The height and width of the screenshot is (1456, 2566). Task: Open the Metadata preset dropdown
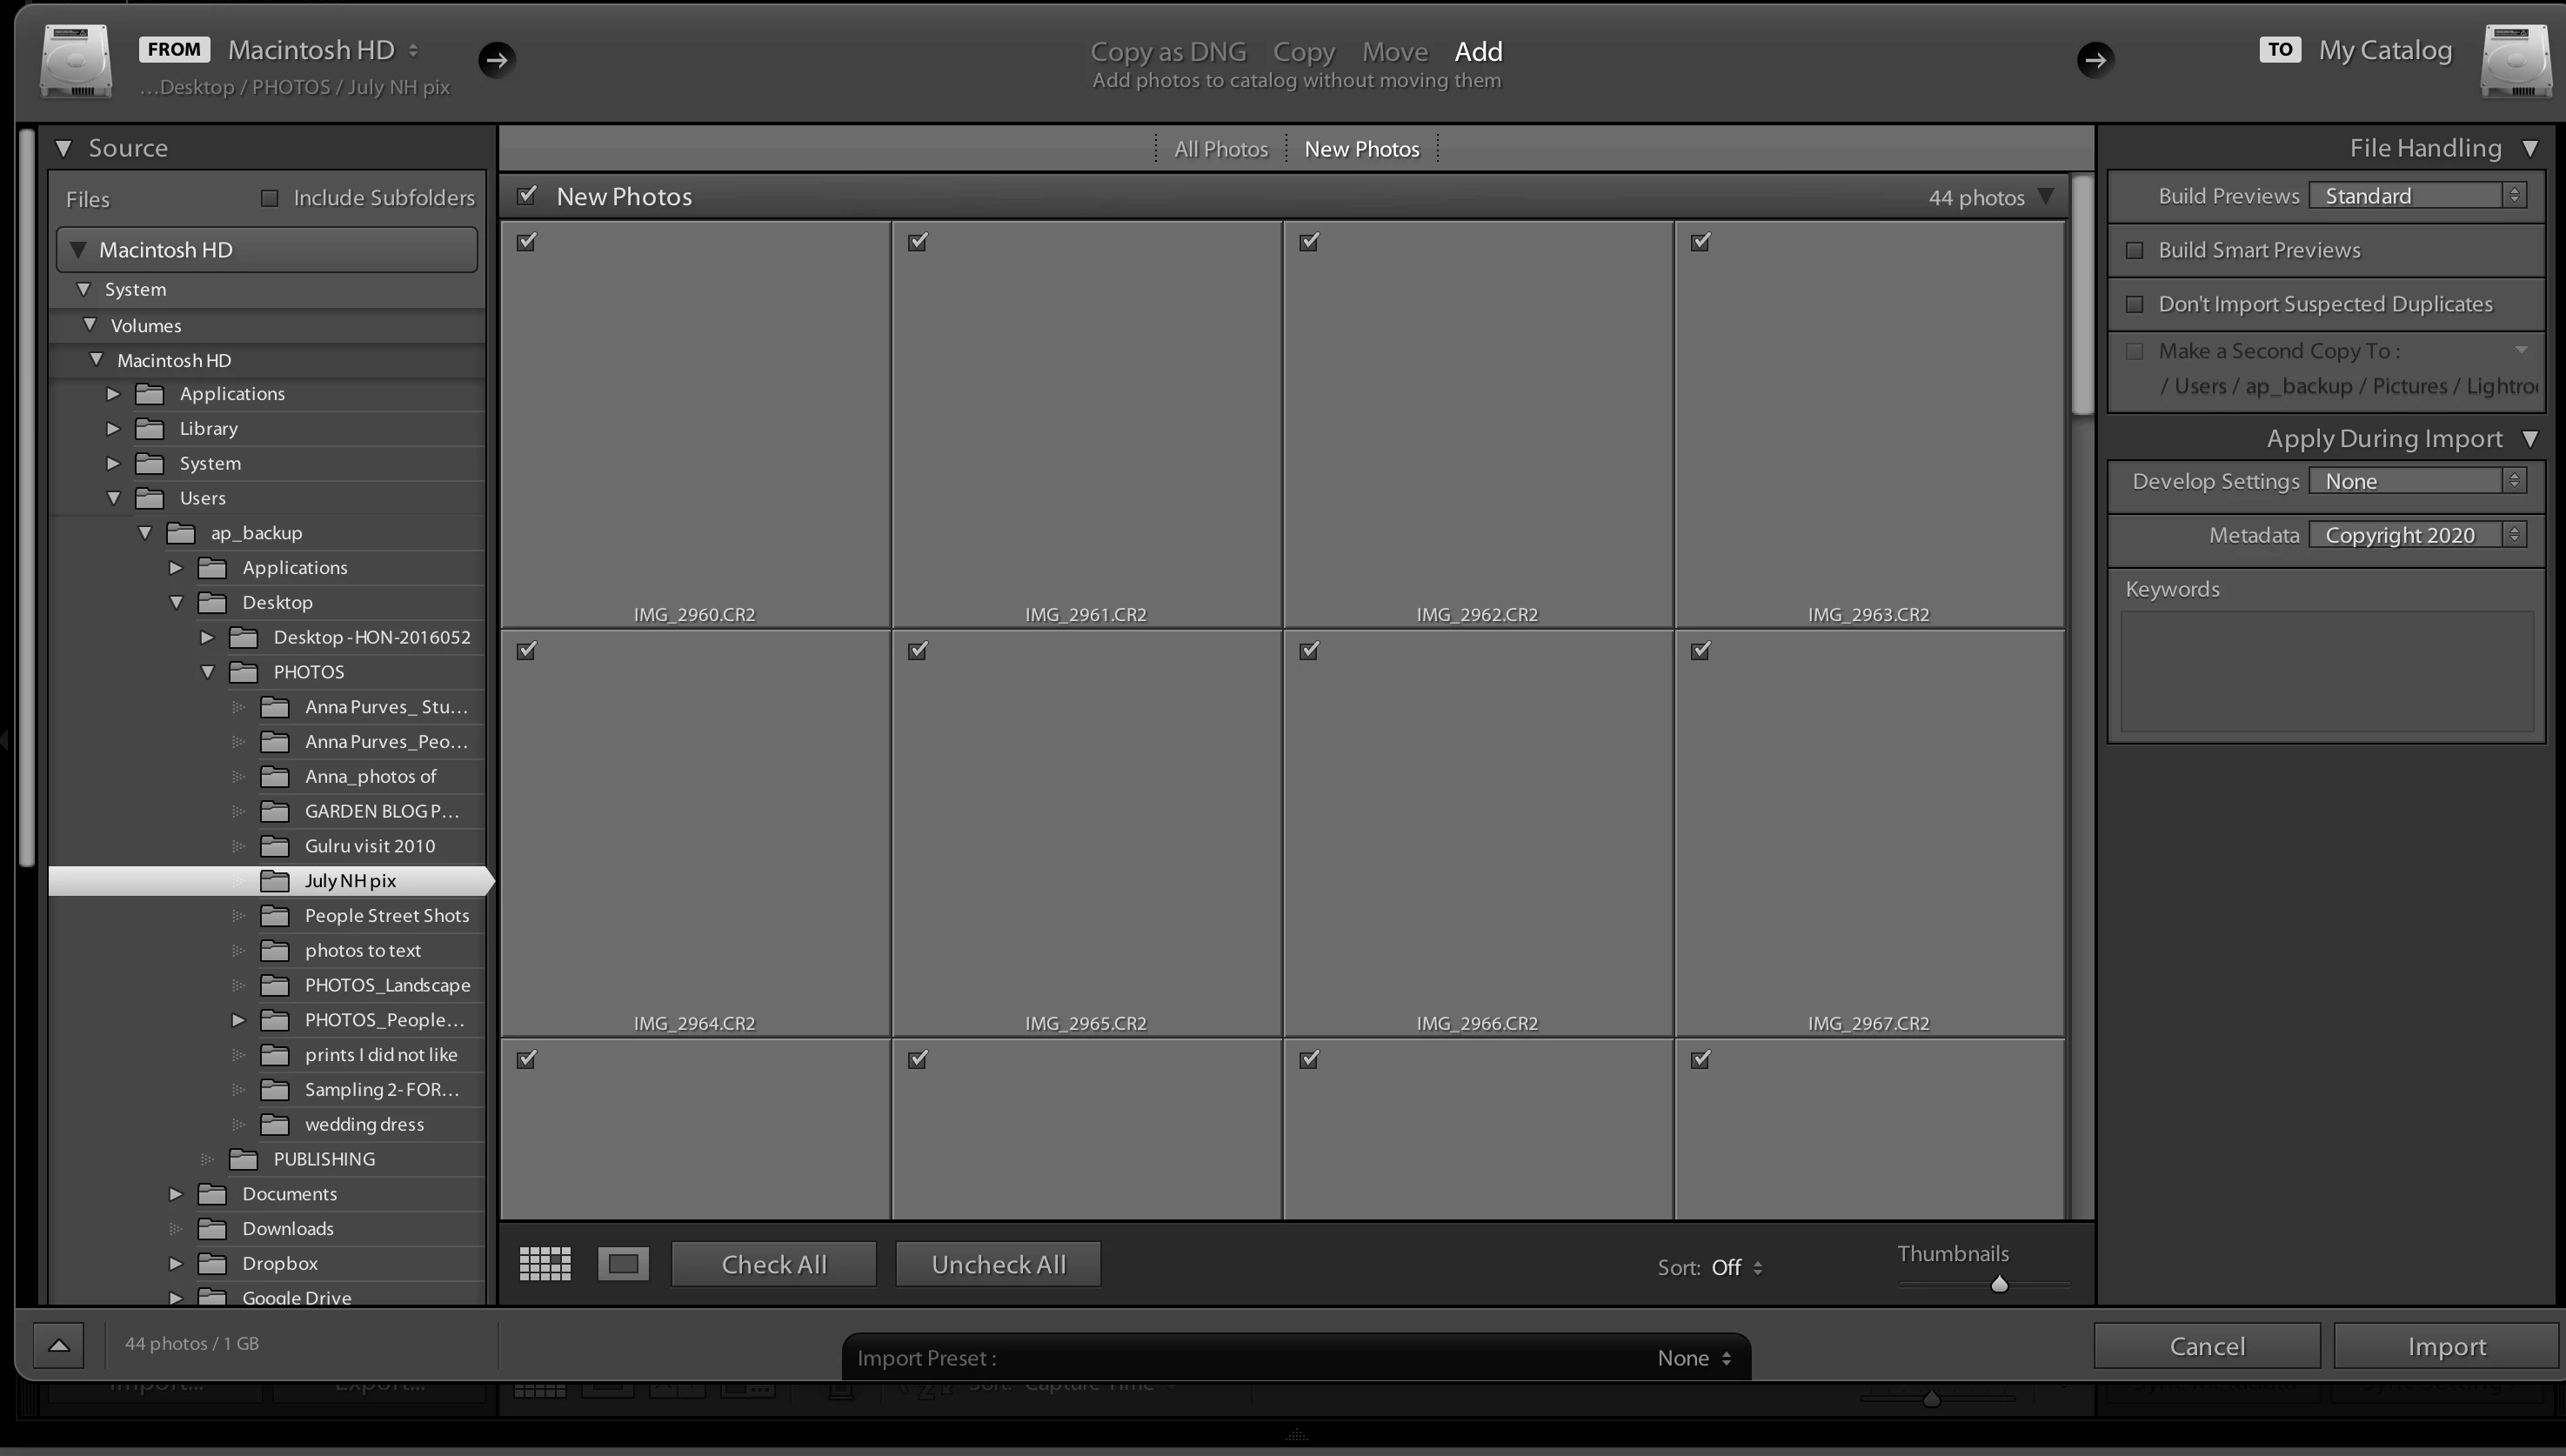[x=2418, y=535]
